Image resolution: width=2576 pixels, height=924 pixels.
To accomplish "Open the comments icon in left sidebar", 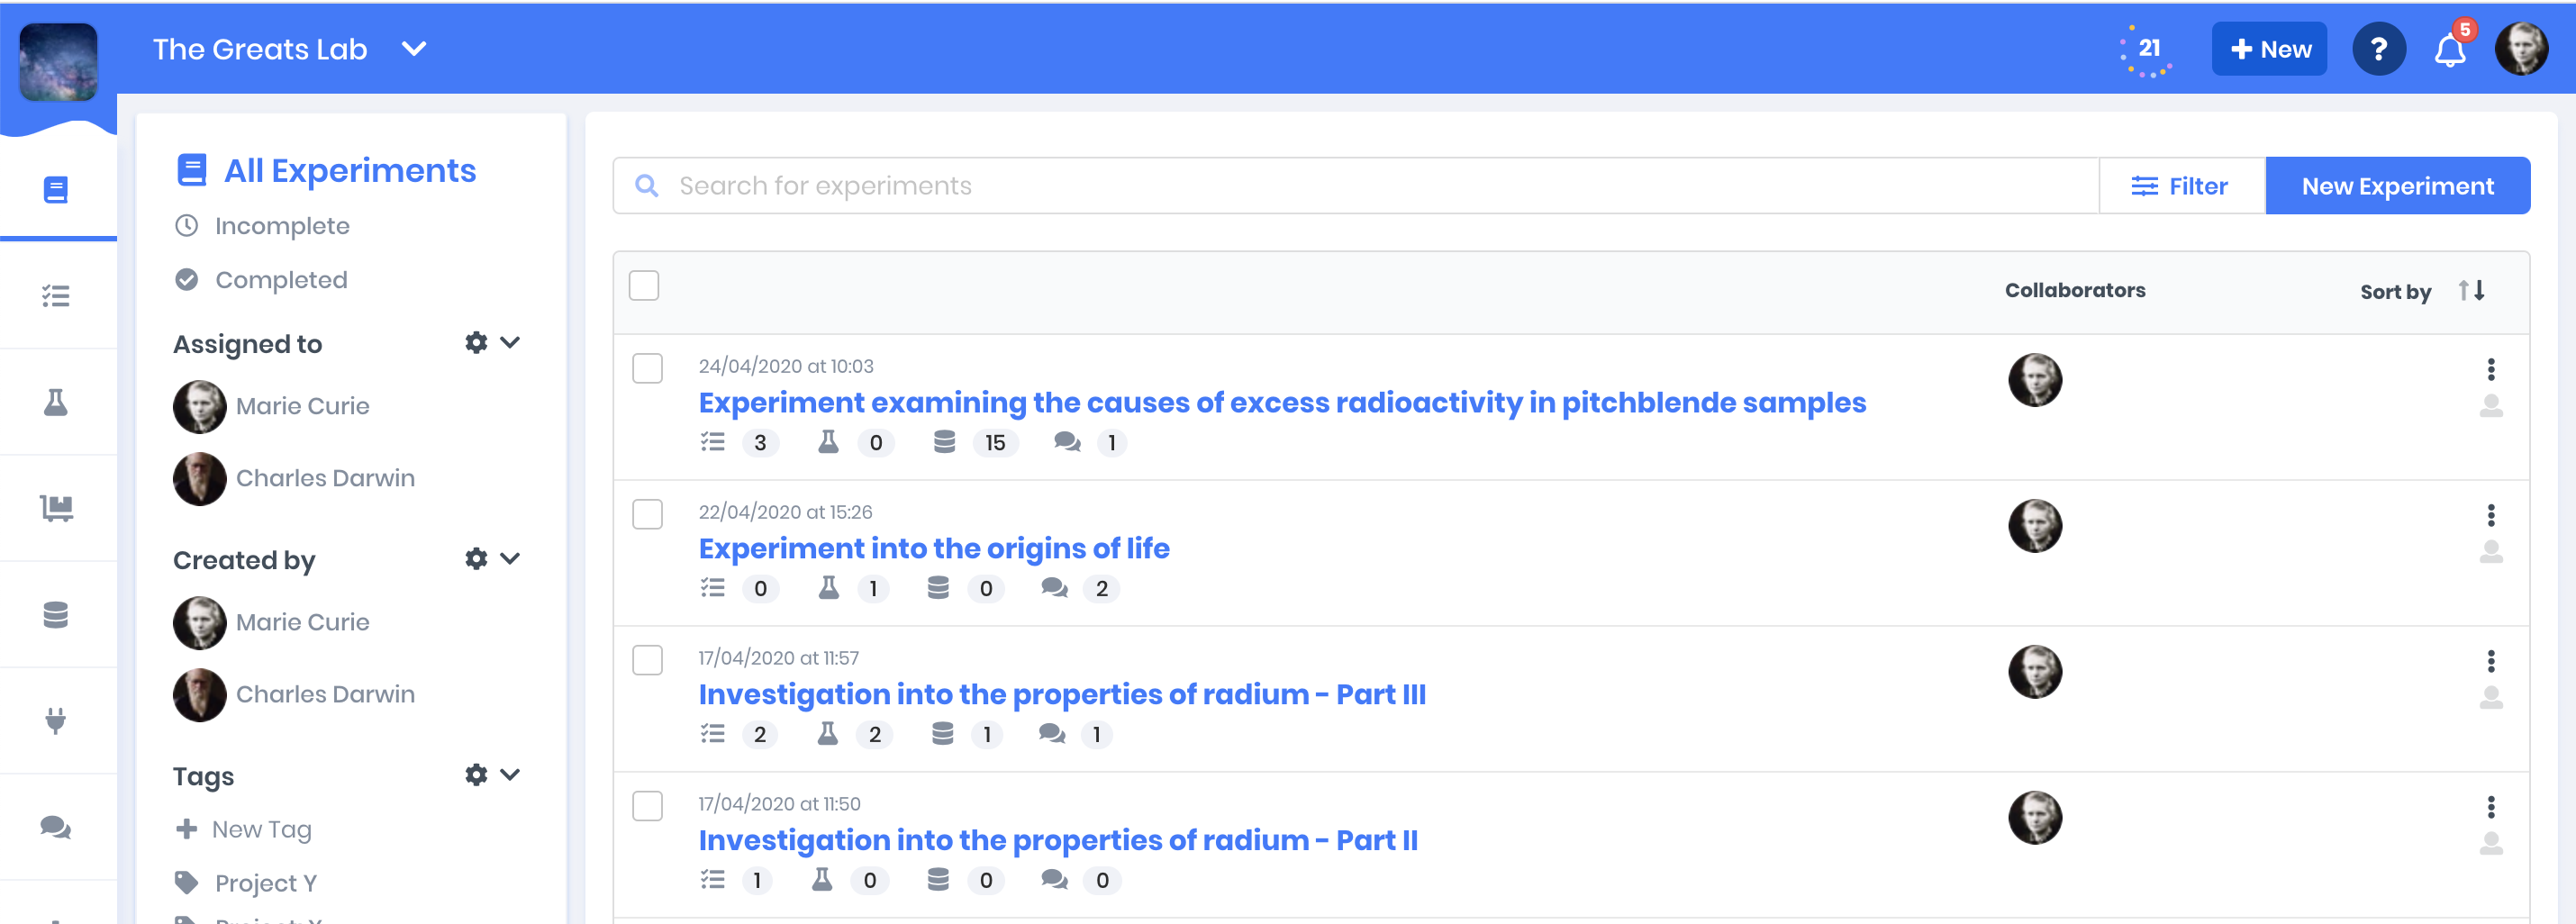I will 56,827.
